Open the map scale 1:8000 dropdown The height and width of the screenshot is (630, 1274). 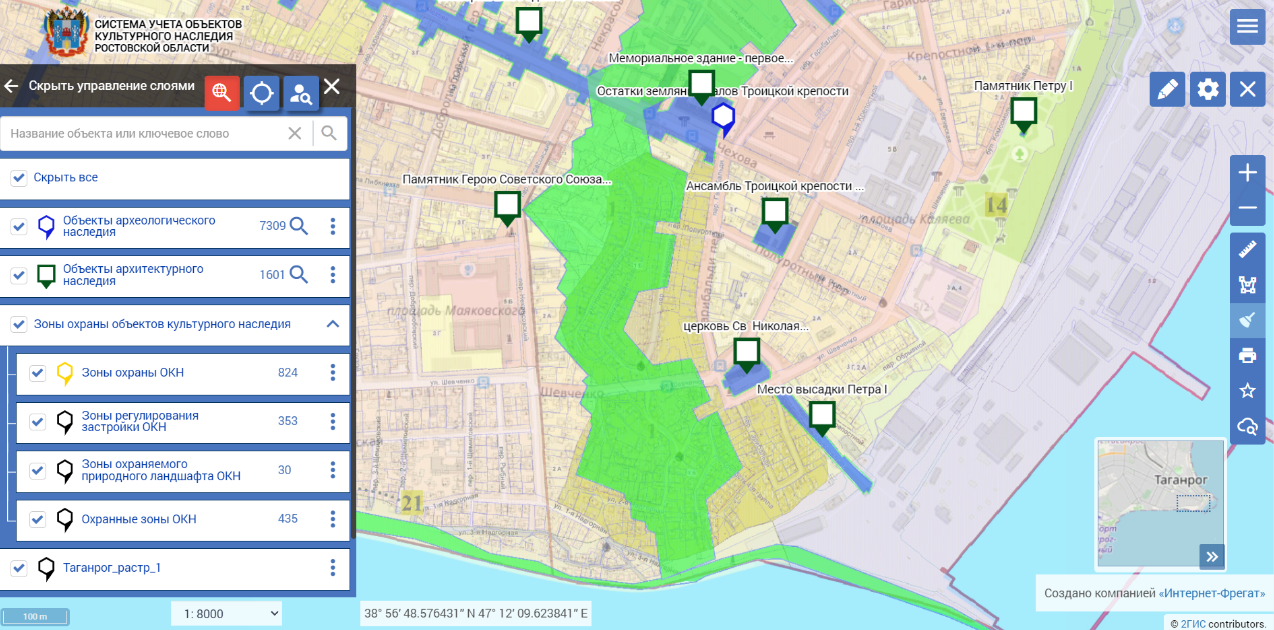tap(227, 613)
